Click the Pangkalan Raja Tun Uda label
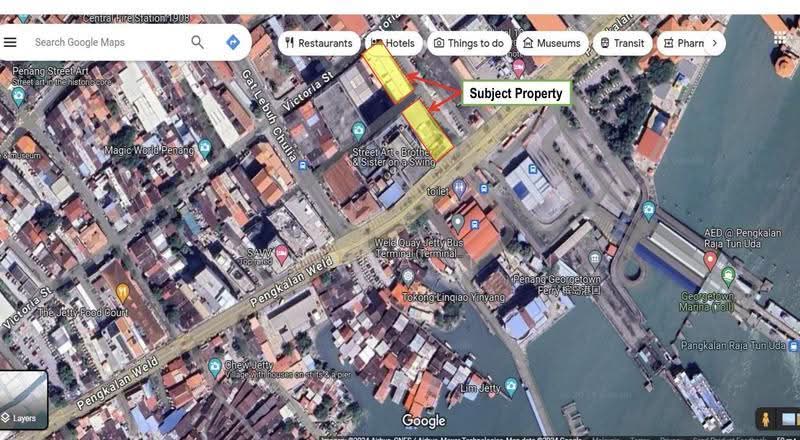 733,346
